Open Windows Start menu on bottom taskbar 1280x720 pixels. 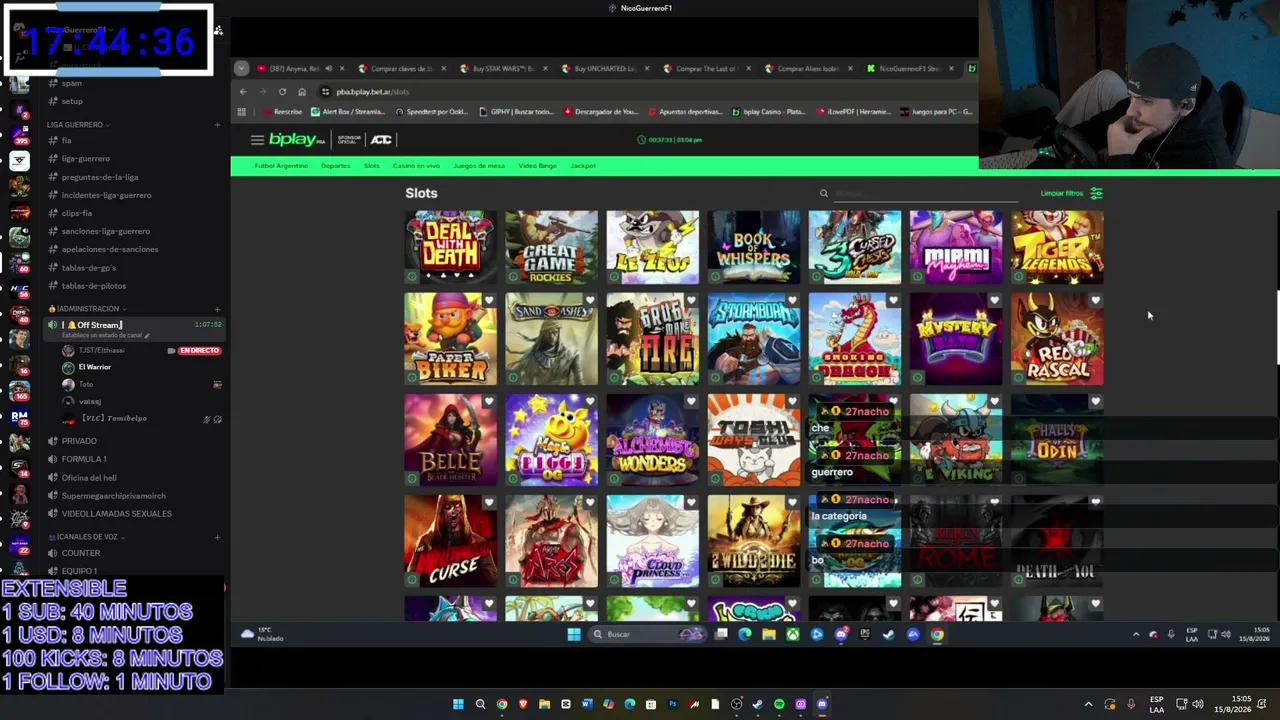tap(458, 704)
